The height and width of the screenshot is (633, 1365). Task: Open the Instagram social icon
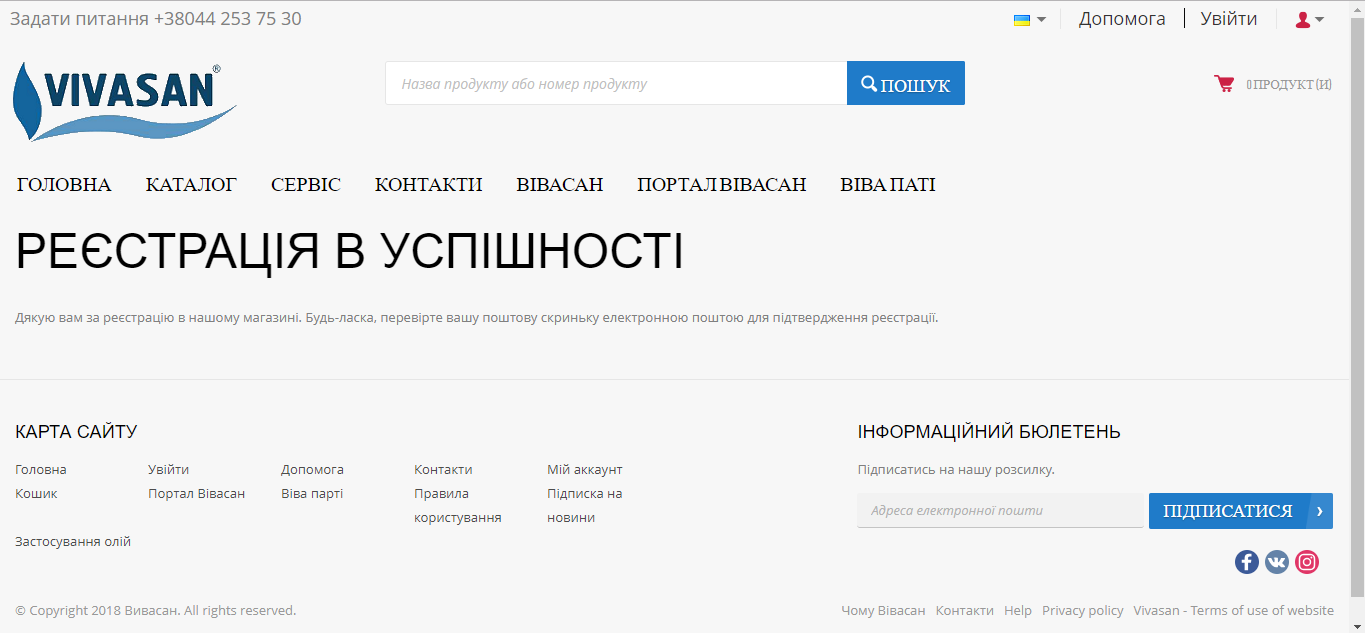pos(1307,562)
